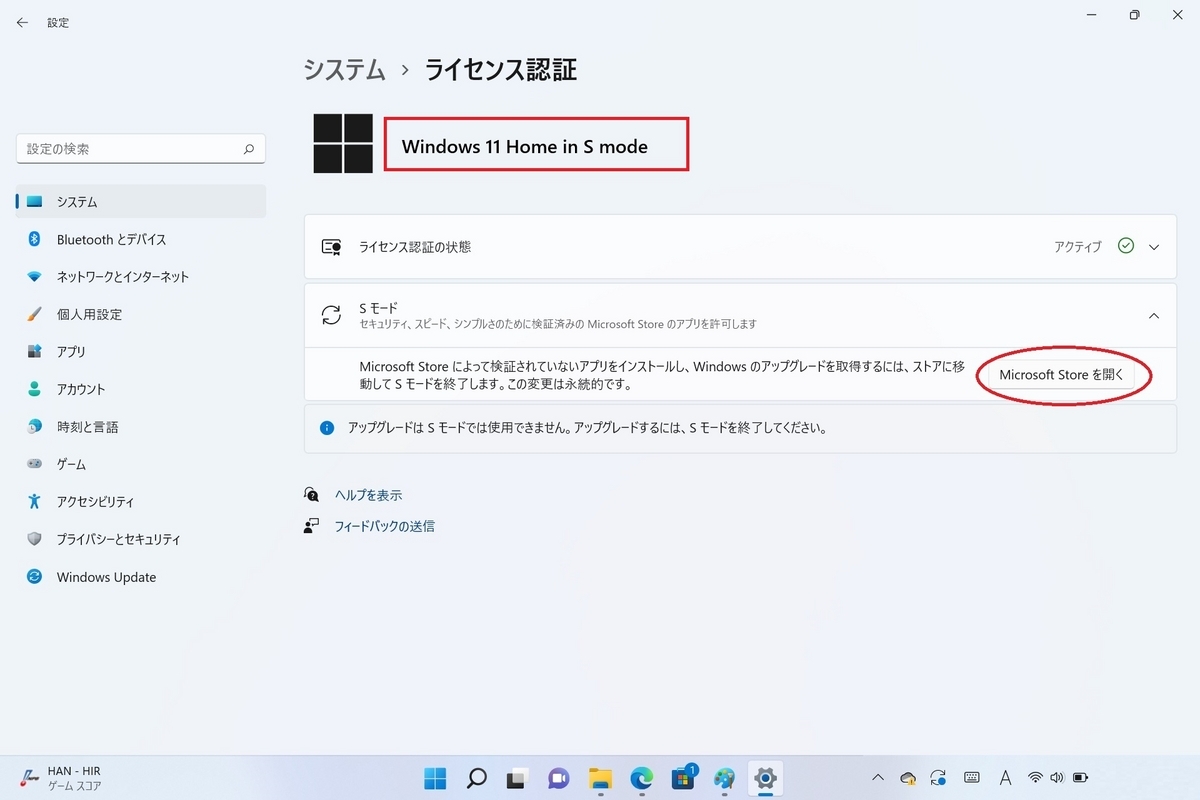Image resolution: width=1200 pixels, height=800 pixels.
Task: Click the blue info icon in upgrade notice
Action: (326, 428)
